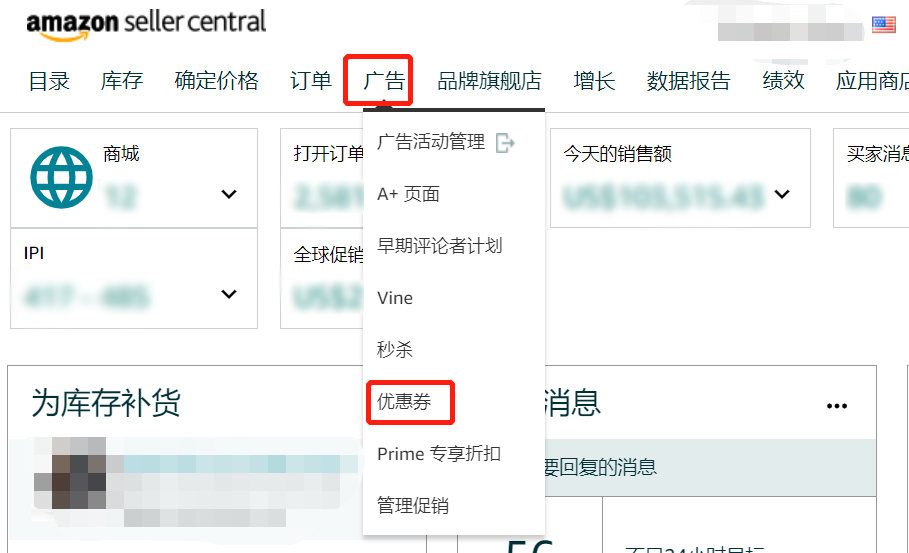Click the US flag marketplace icon
This screenshot has height=553, width=909.
click(883, 24)
